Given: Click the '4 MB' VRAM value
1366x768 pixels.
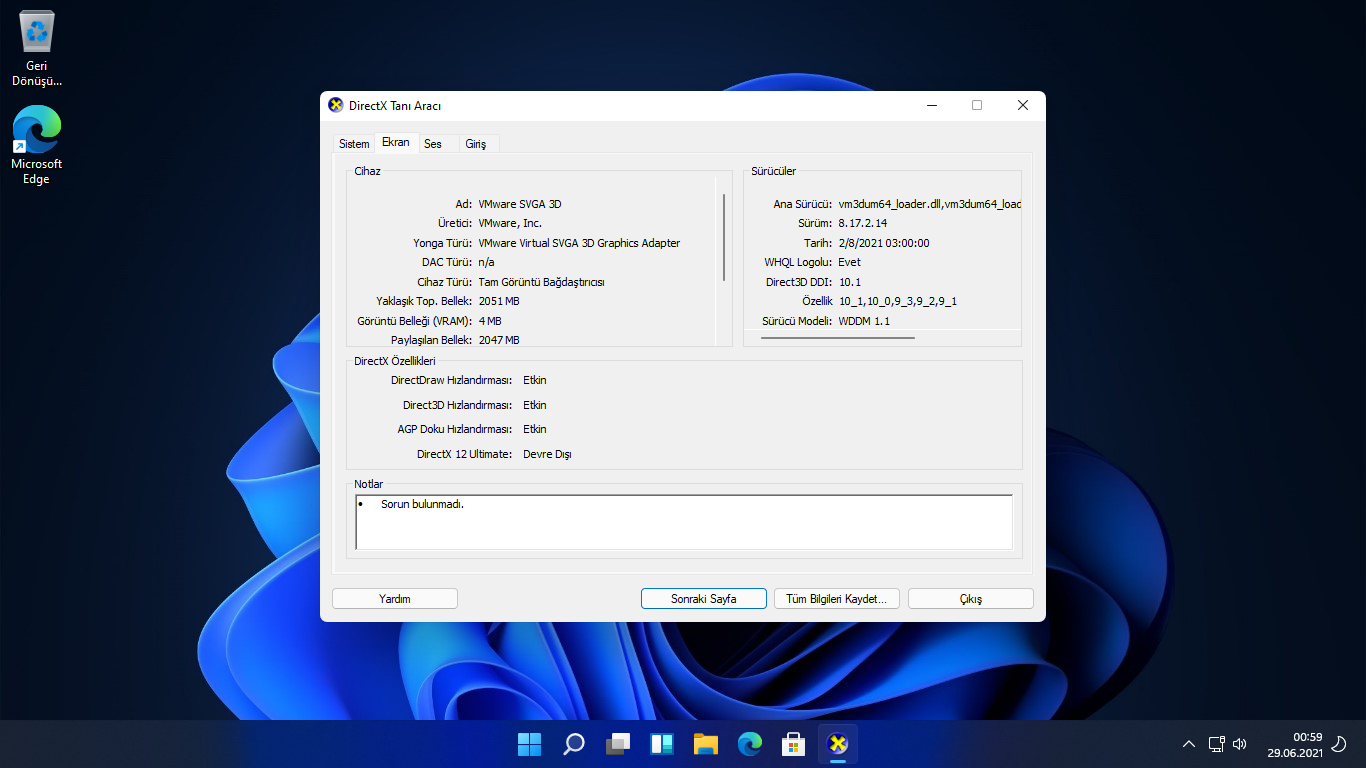Looking at the screenshot, I should 490,321.
